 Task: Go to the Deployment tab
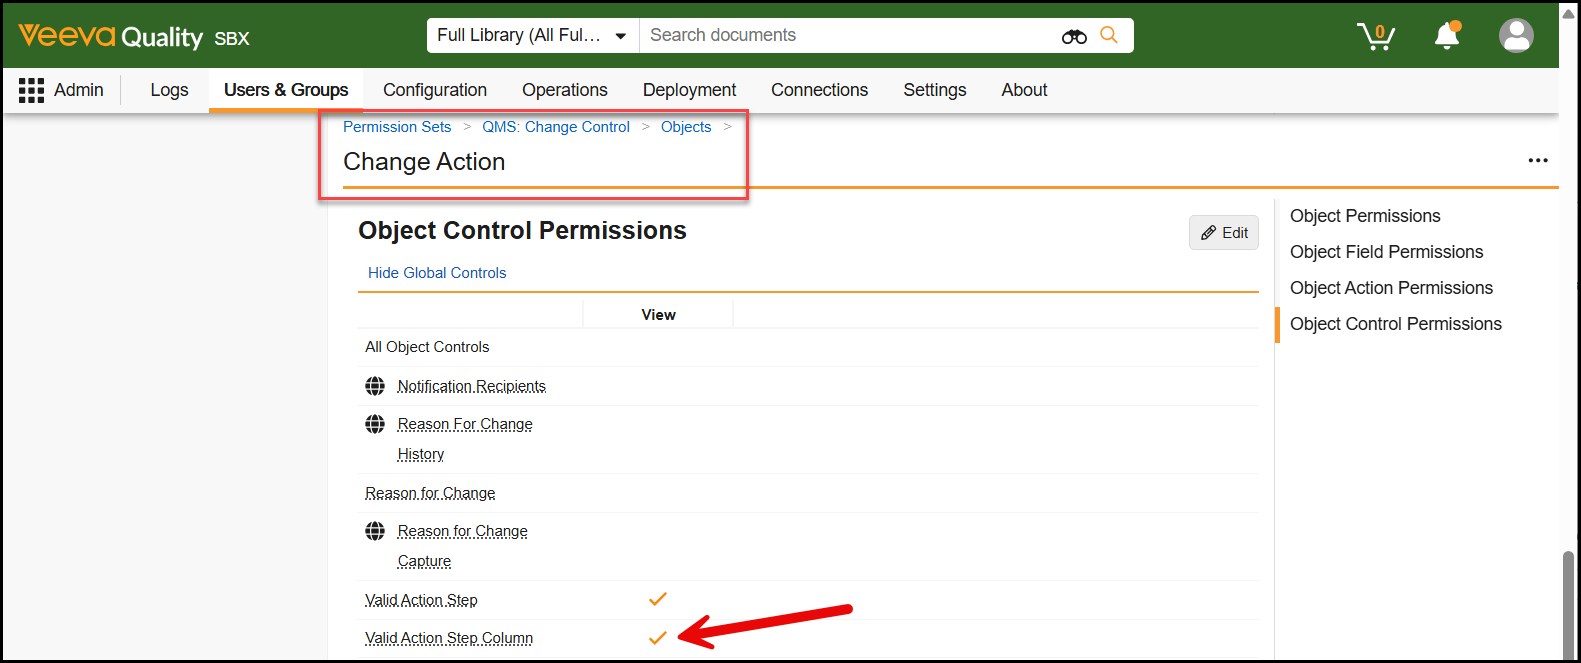click(689, 90)
